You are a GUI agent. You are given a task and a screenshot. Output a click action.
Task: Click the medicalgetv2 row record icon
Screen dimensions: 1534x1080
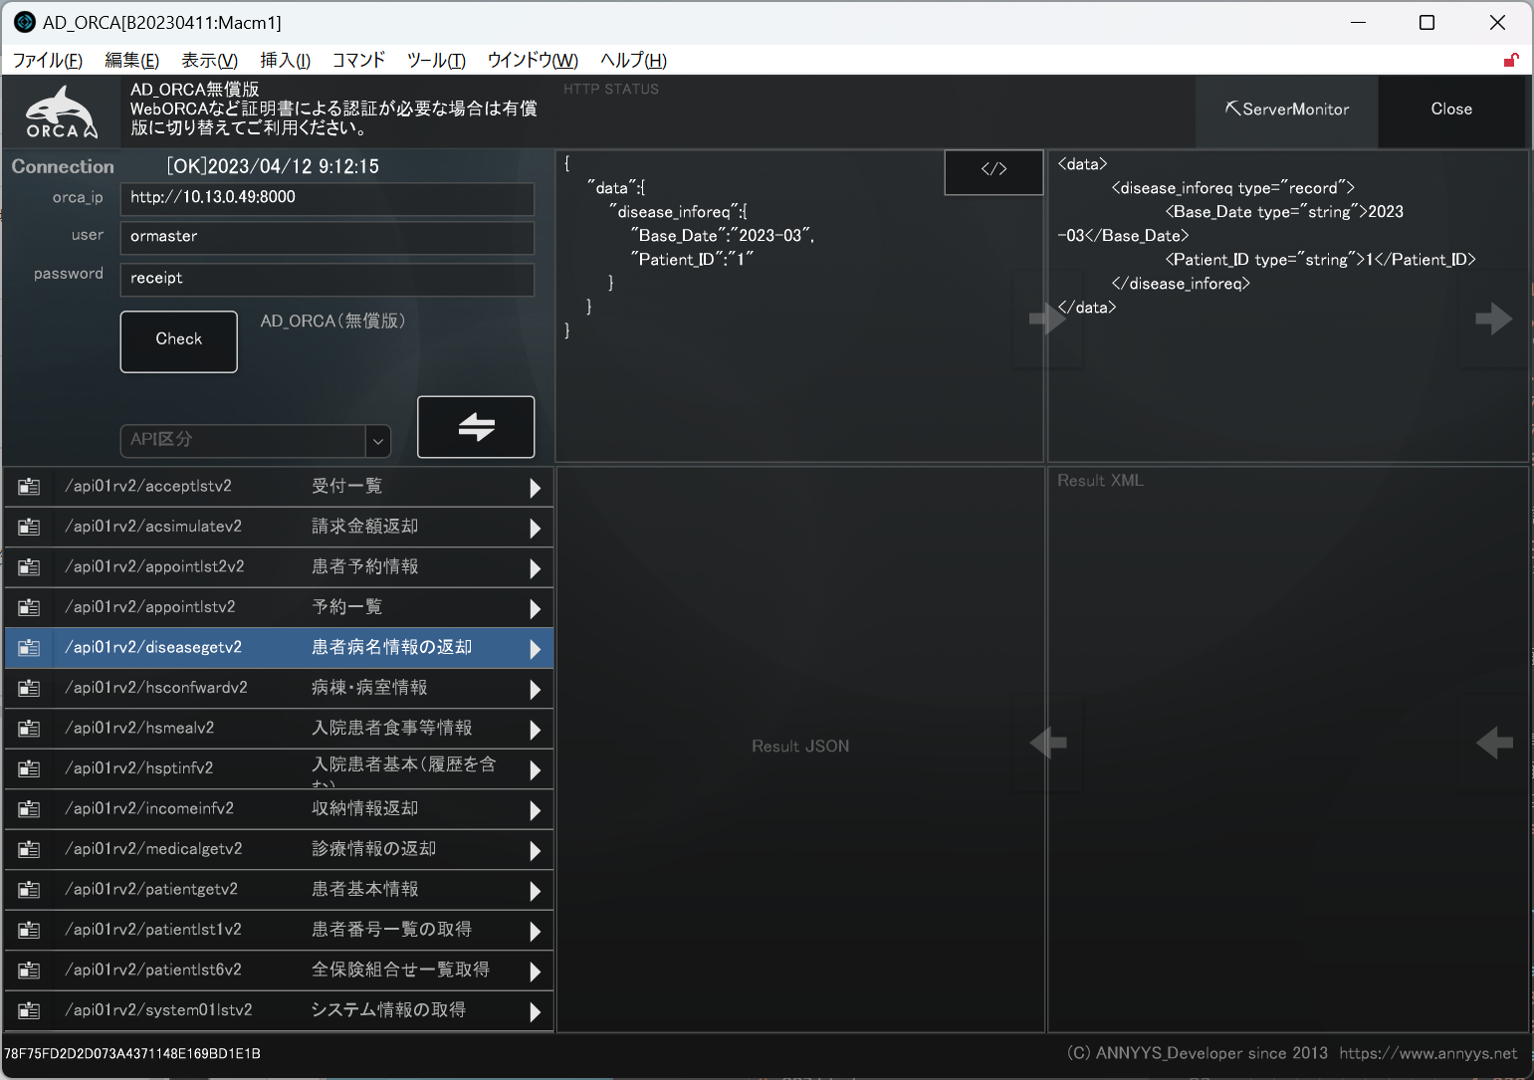click(x=29, y=850)
